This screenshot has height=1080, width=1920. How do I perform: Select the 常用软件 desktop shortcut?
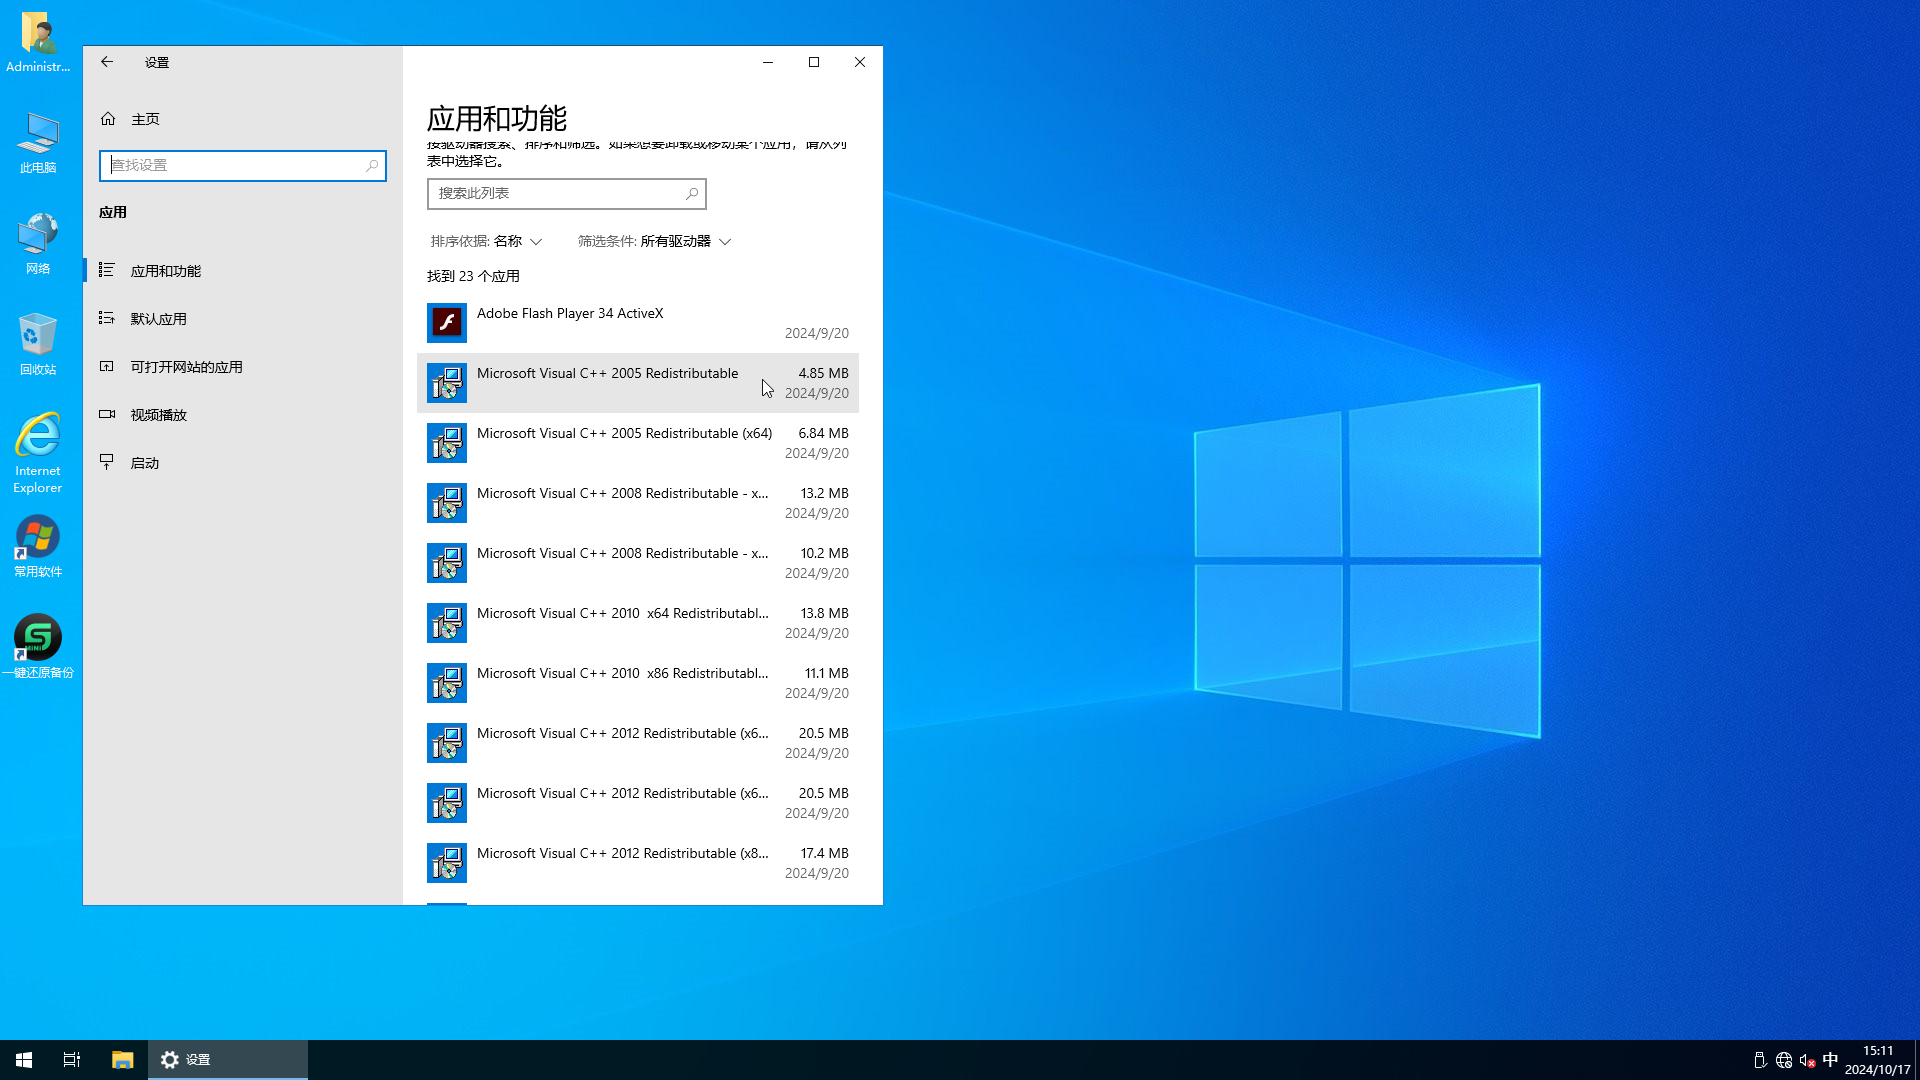click(38, 546)
